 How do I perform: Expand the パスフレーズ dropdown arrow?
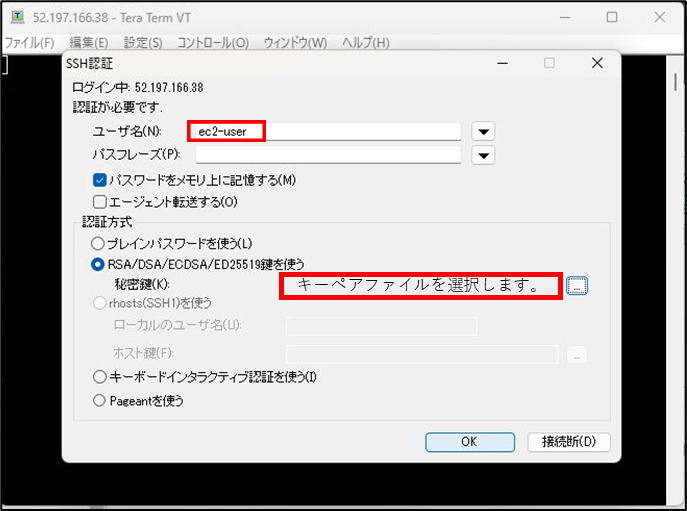click(x=483, y=155)
